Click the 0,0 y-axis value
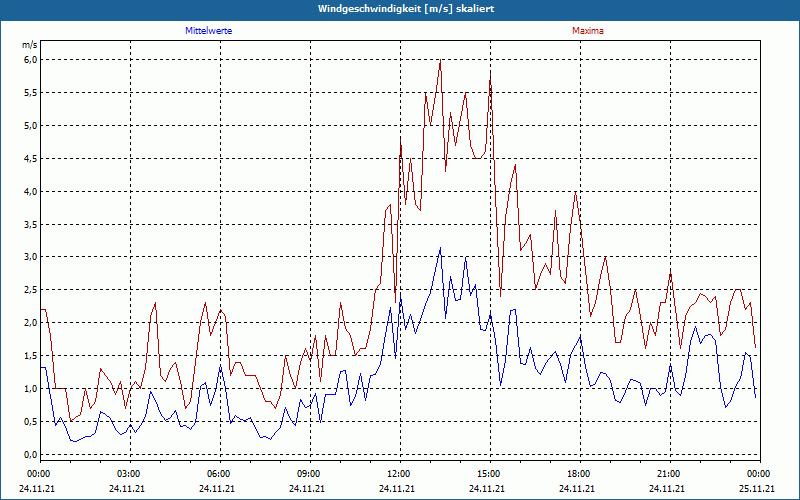 (31, 455)
